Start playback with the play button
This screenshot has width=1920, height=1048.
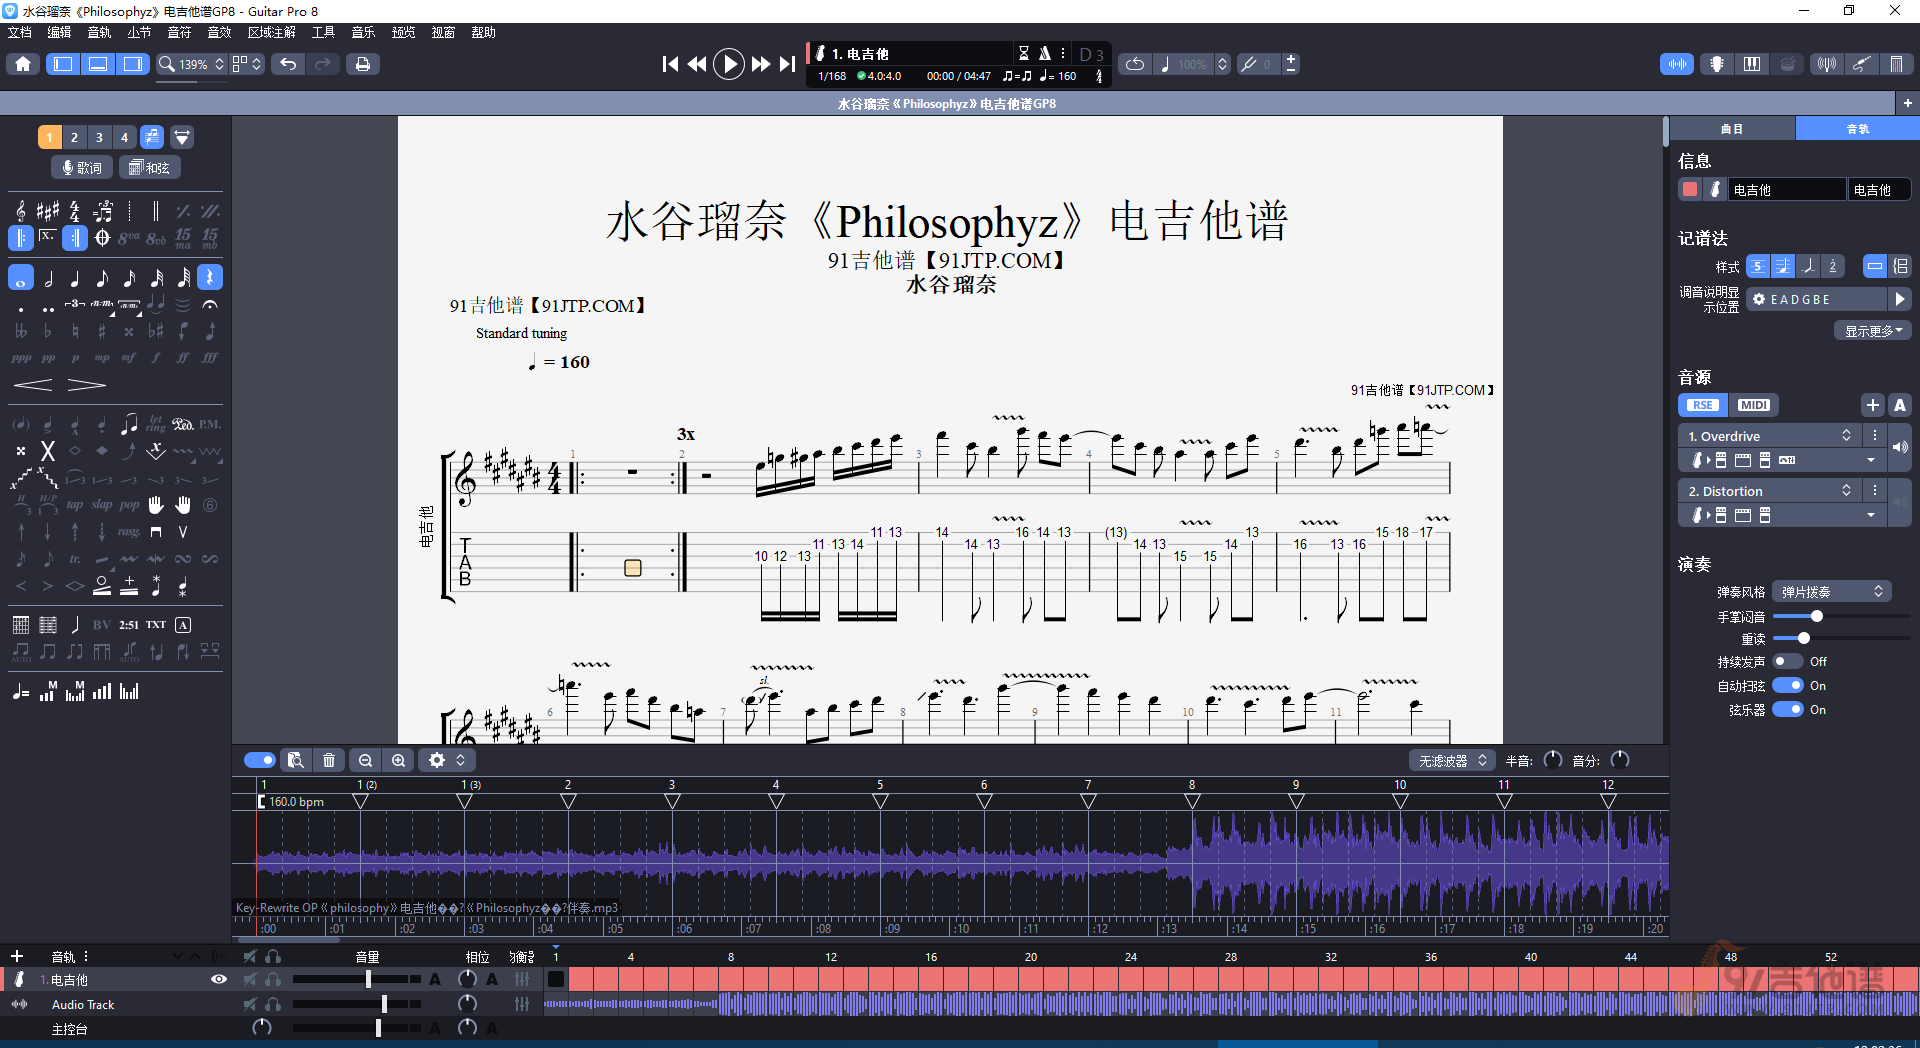point(729,64)
